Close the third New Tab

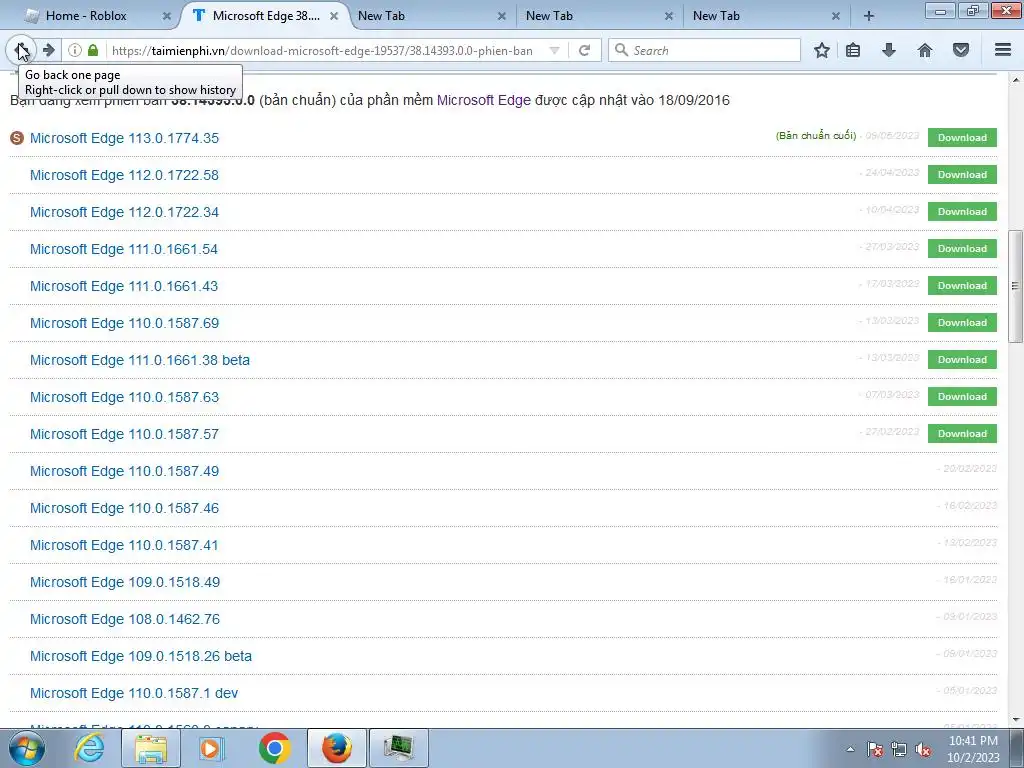tap(835, 16)
